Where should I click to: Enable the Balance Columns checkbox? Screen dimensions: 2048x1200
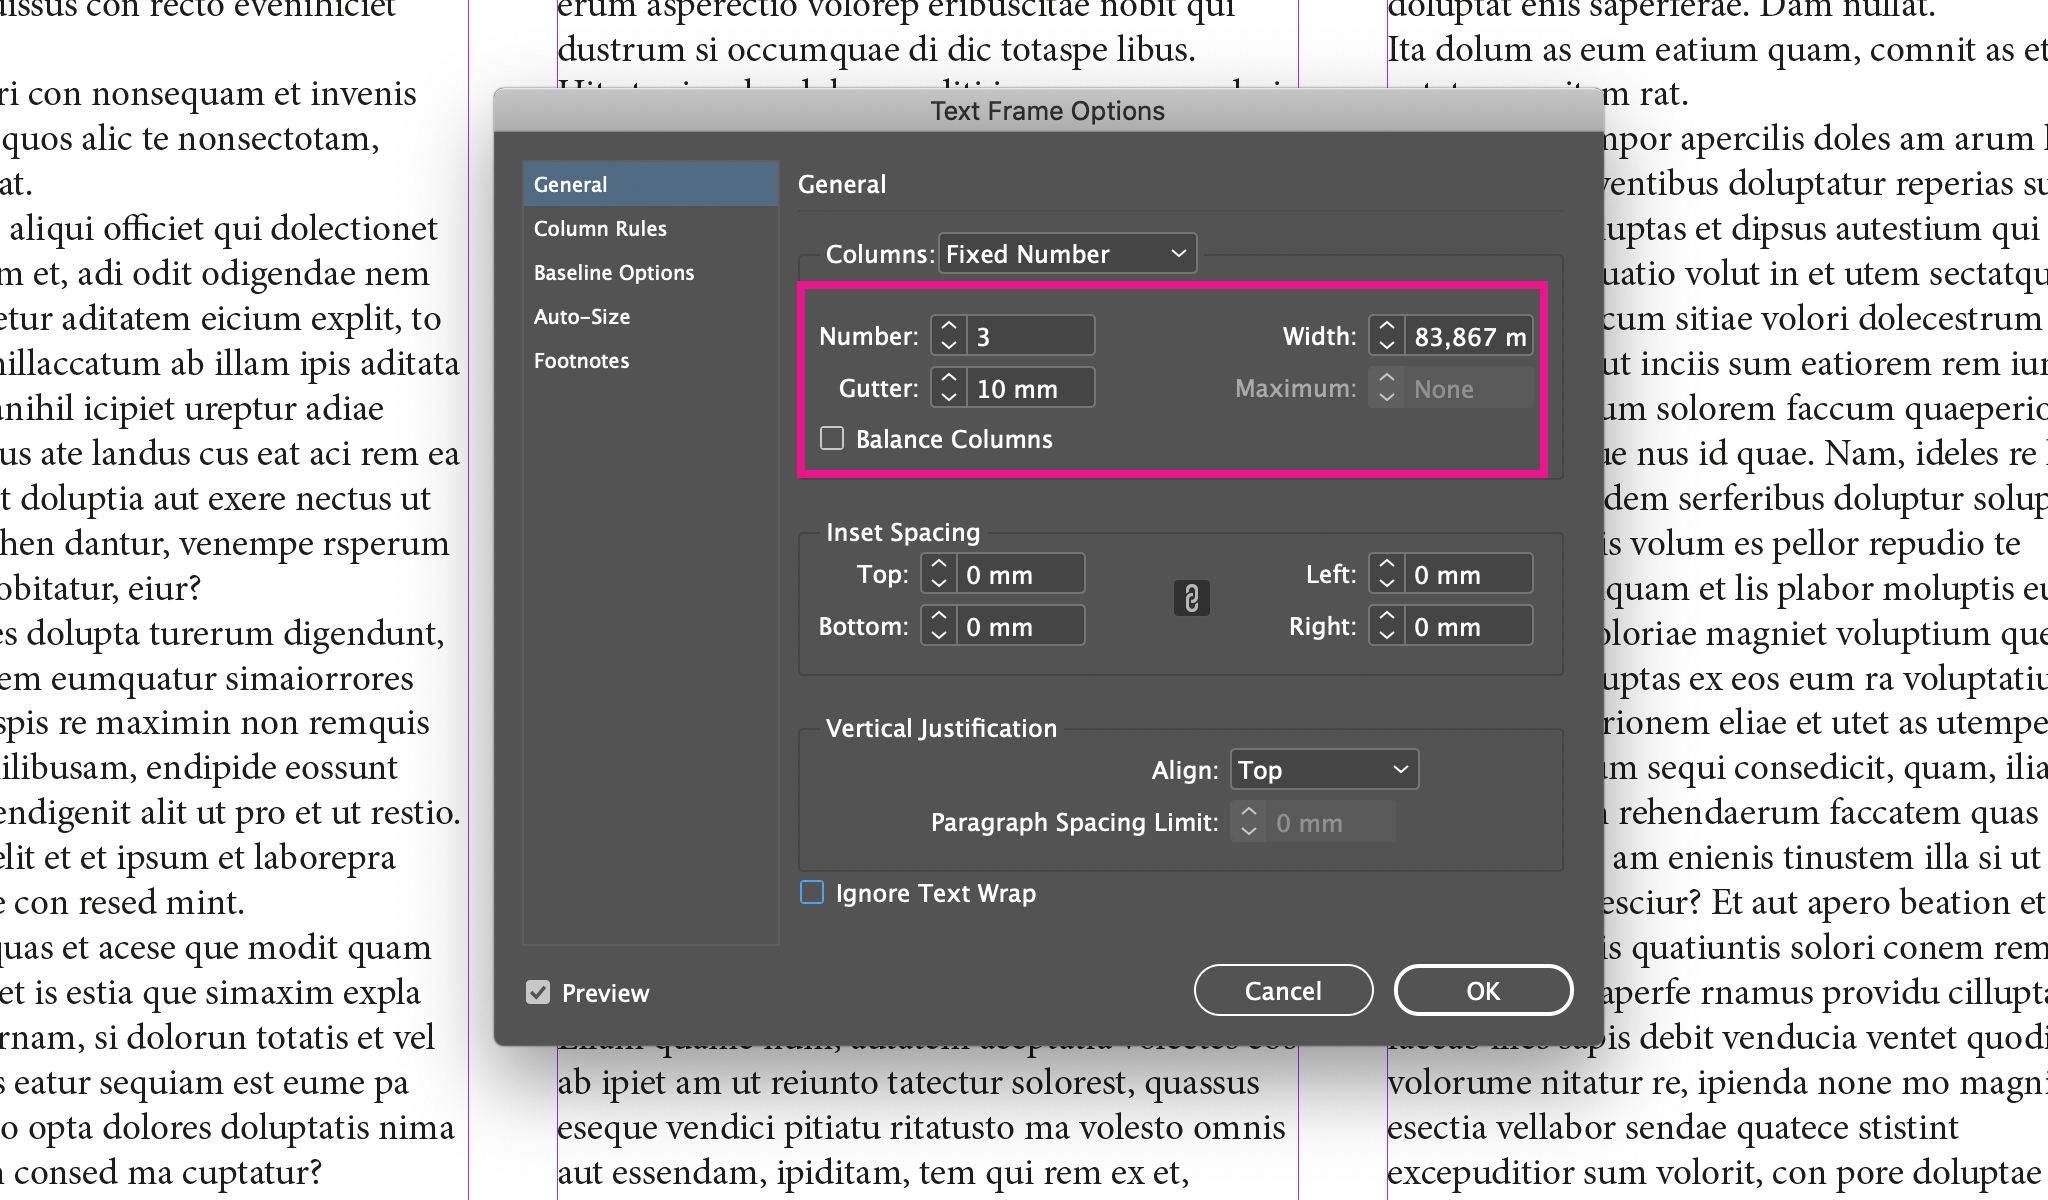point(832,438)
